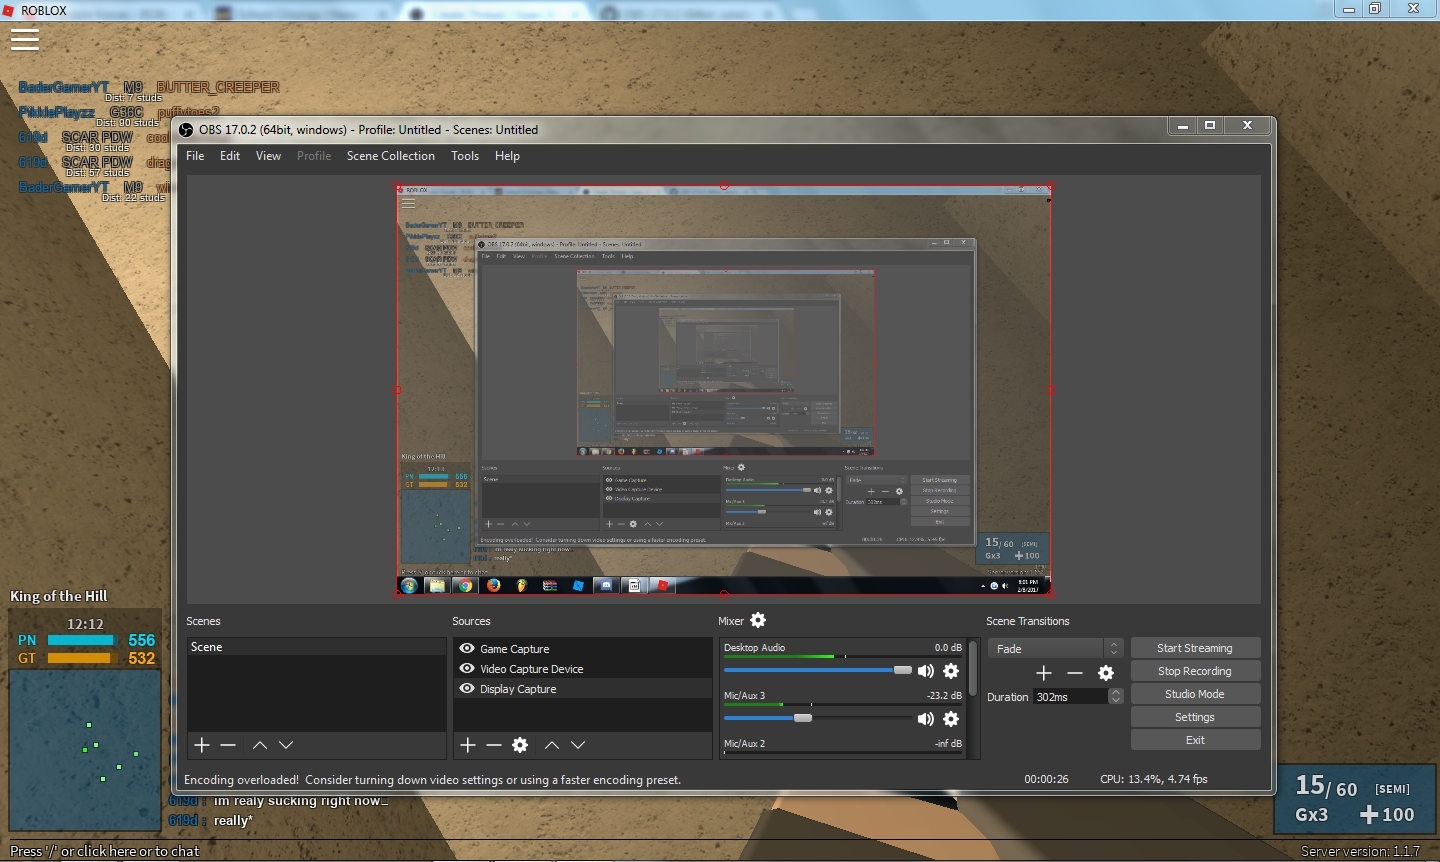Open source properties gear in Sources panel

click(x=520, y=745)
